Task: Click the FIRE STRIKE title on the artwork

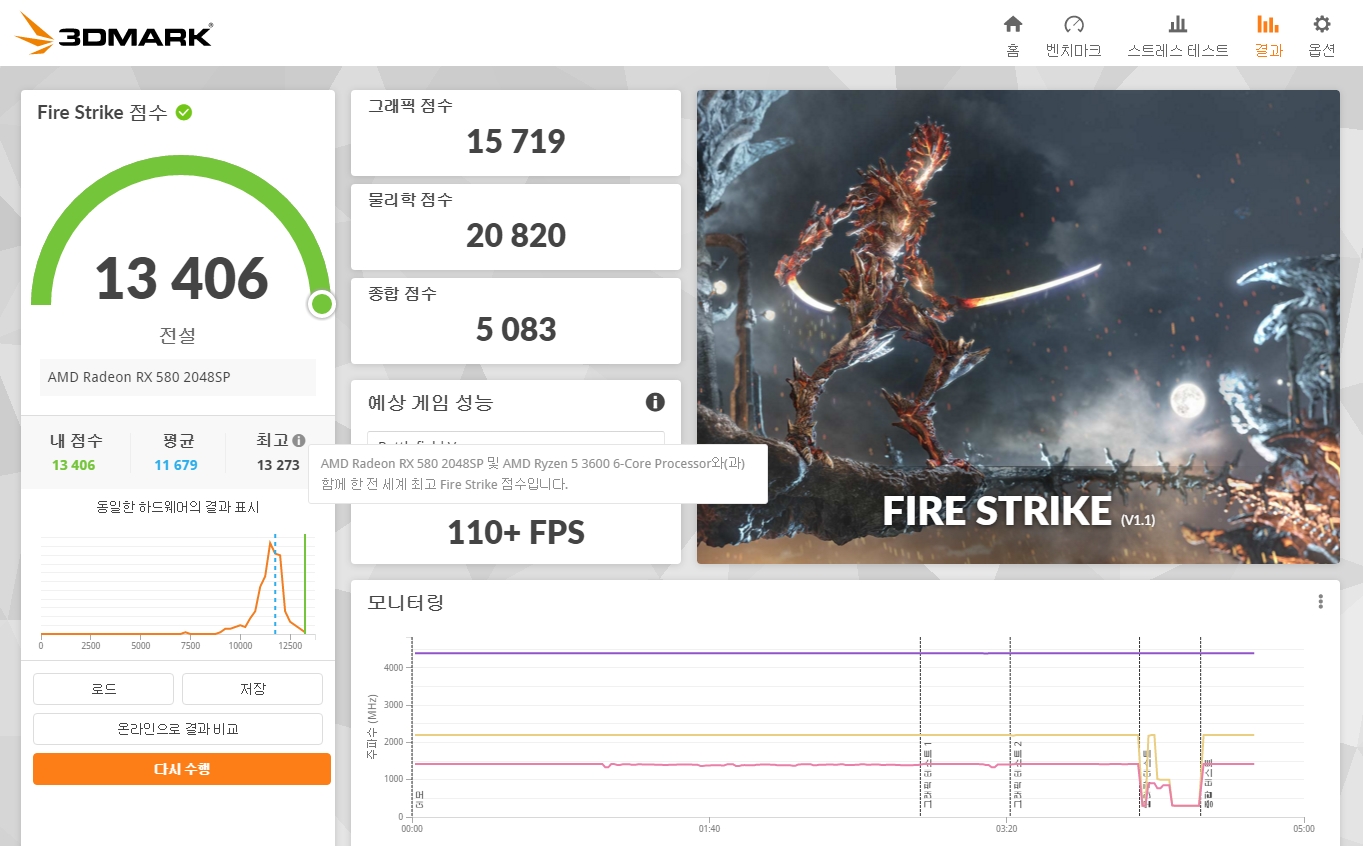Action: point(997,511)
